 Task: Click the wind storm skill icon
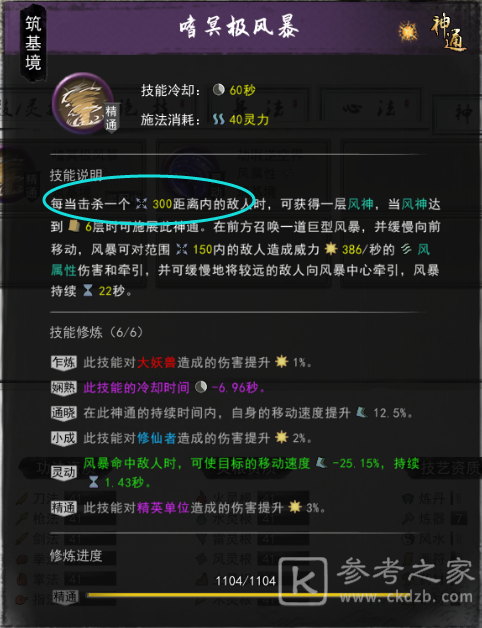tap(83, 103)
